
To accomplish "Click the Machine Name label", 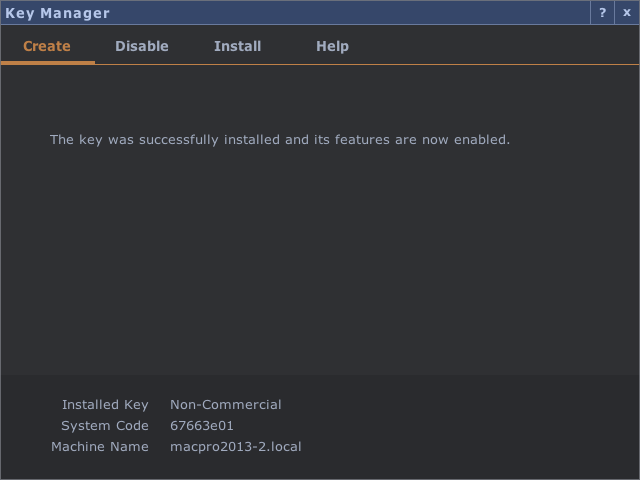I will click(x=100, y=447).
